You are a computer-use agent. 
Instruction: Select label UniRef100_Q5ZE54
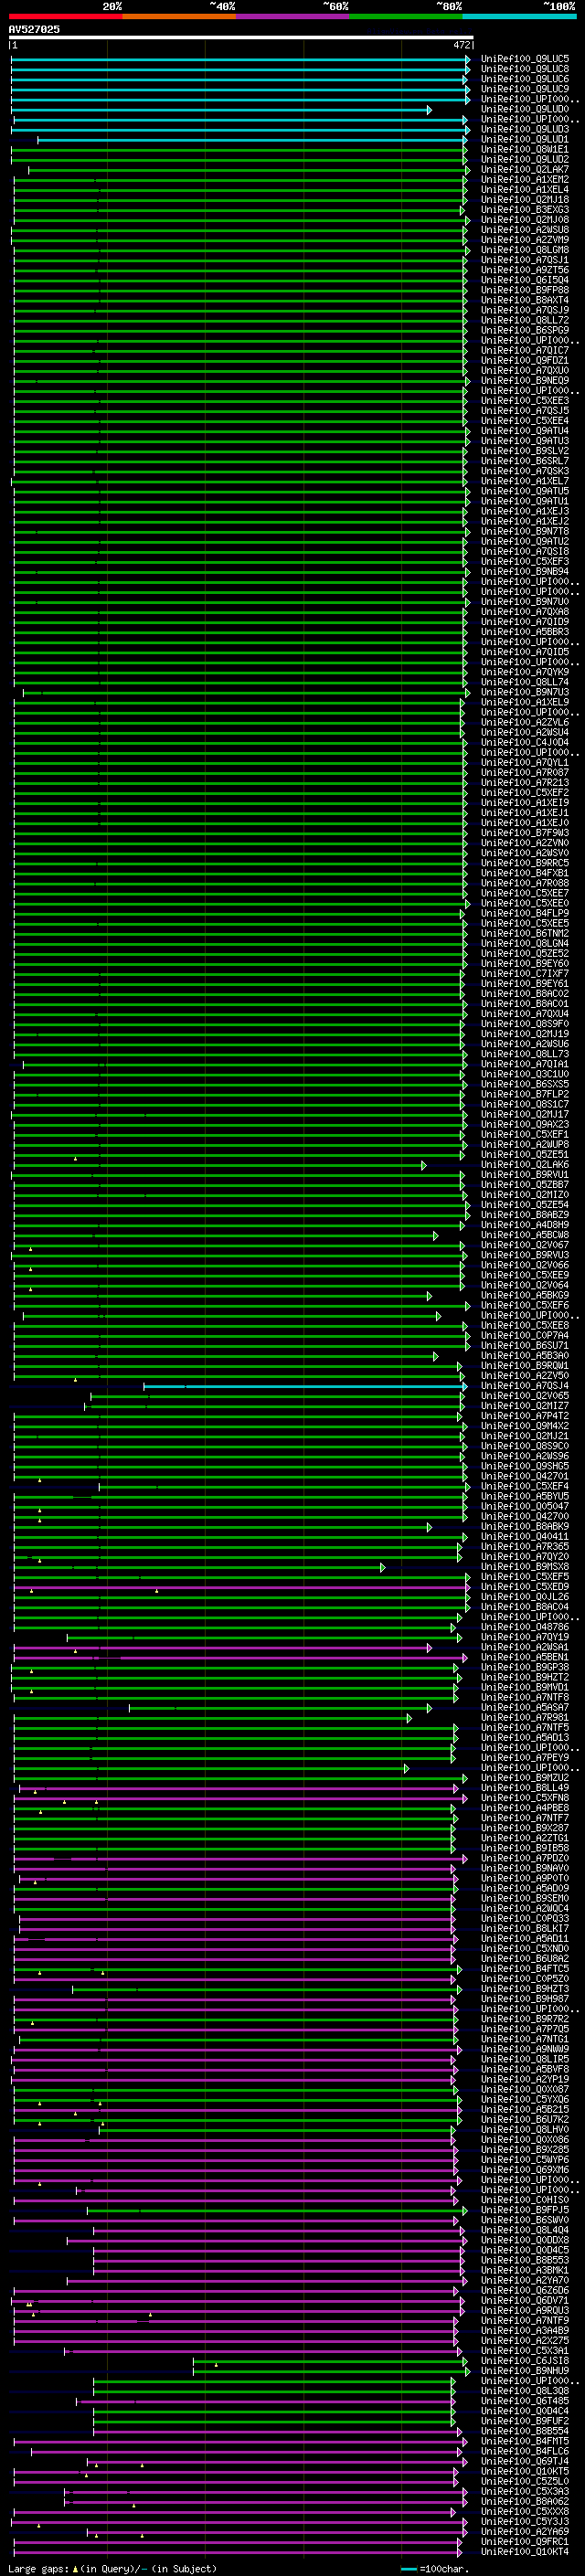[x=525, y=1205]
